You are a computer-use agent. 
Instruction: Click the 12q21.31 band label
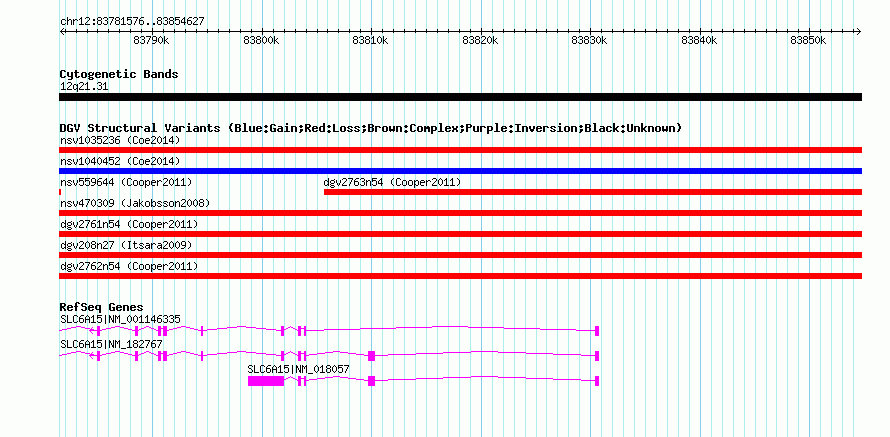(84, 87)
